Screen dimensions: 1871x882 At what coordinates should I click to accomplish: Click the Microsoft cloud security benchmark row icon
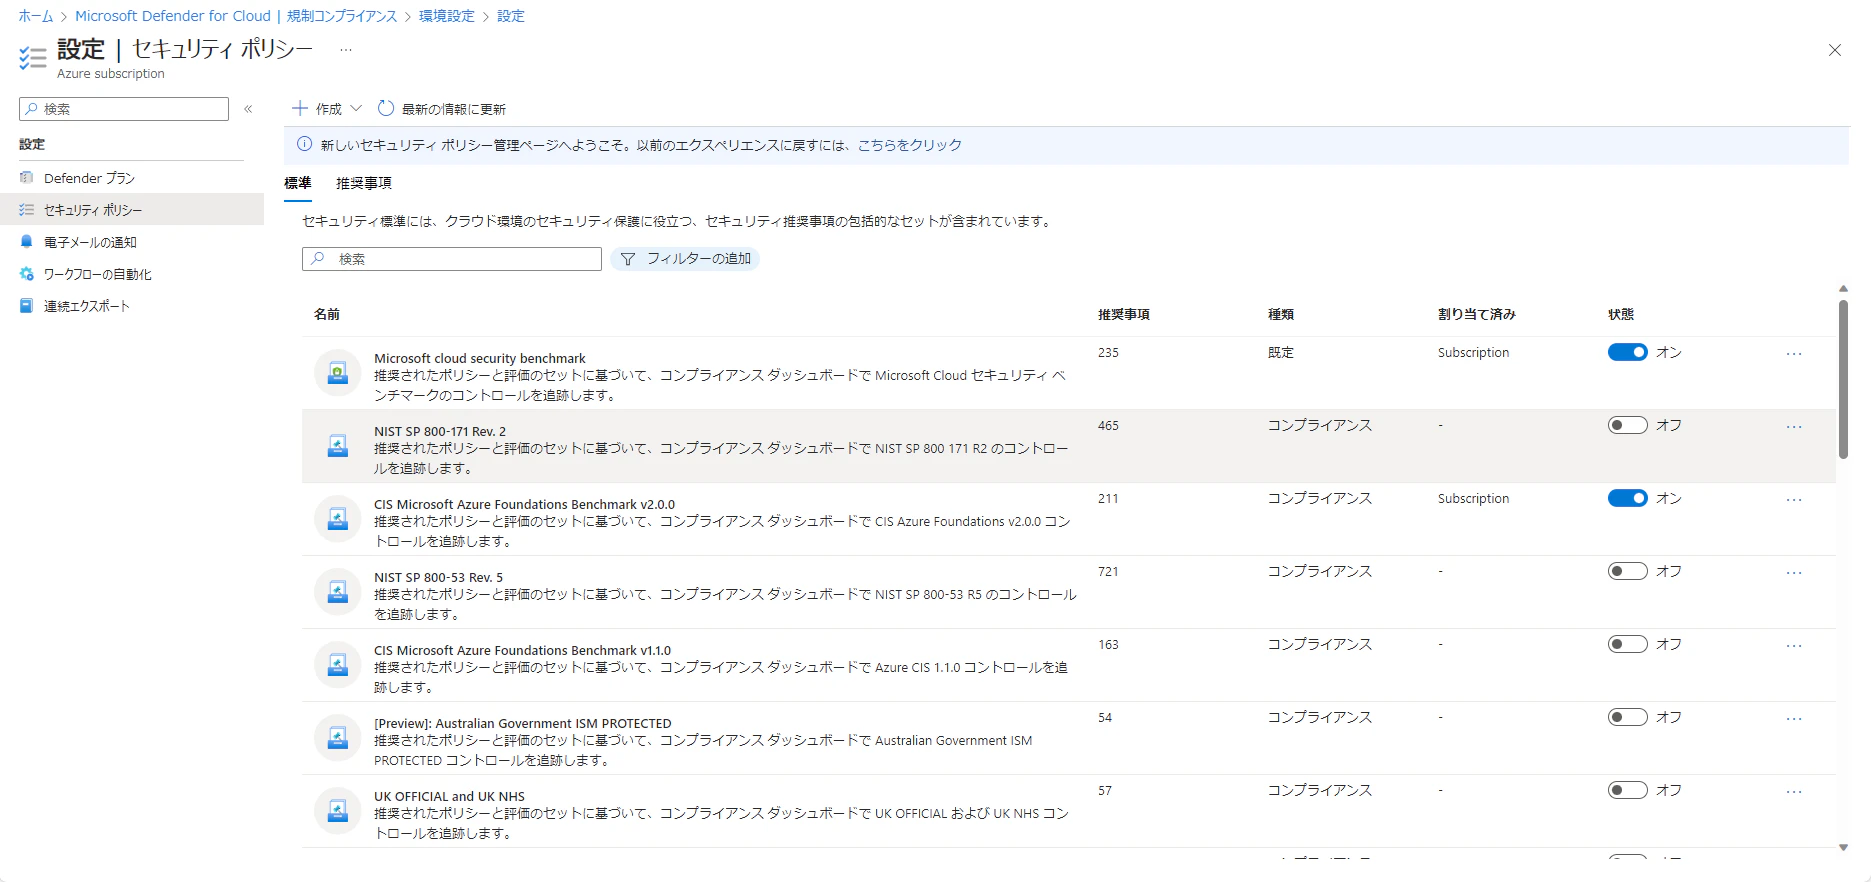tap(338, 373)
